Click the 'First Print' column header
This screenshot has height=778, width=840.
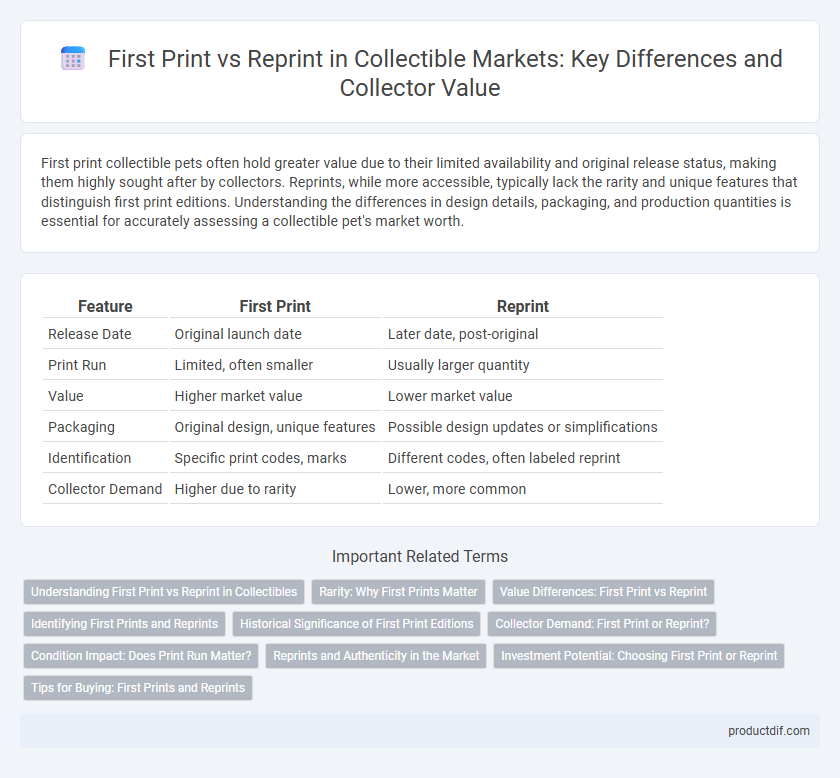pyautogui.click(x=275, y=306)
